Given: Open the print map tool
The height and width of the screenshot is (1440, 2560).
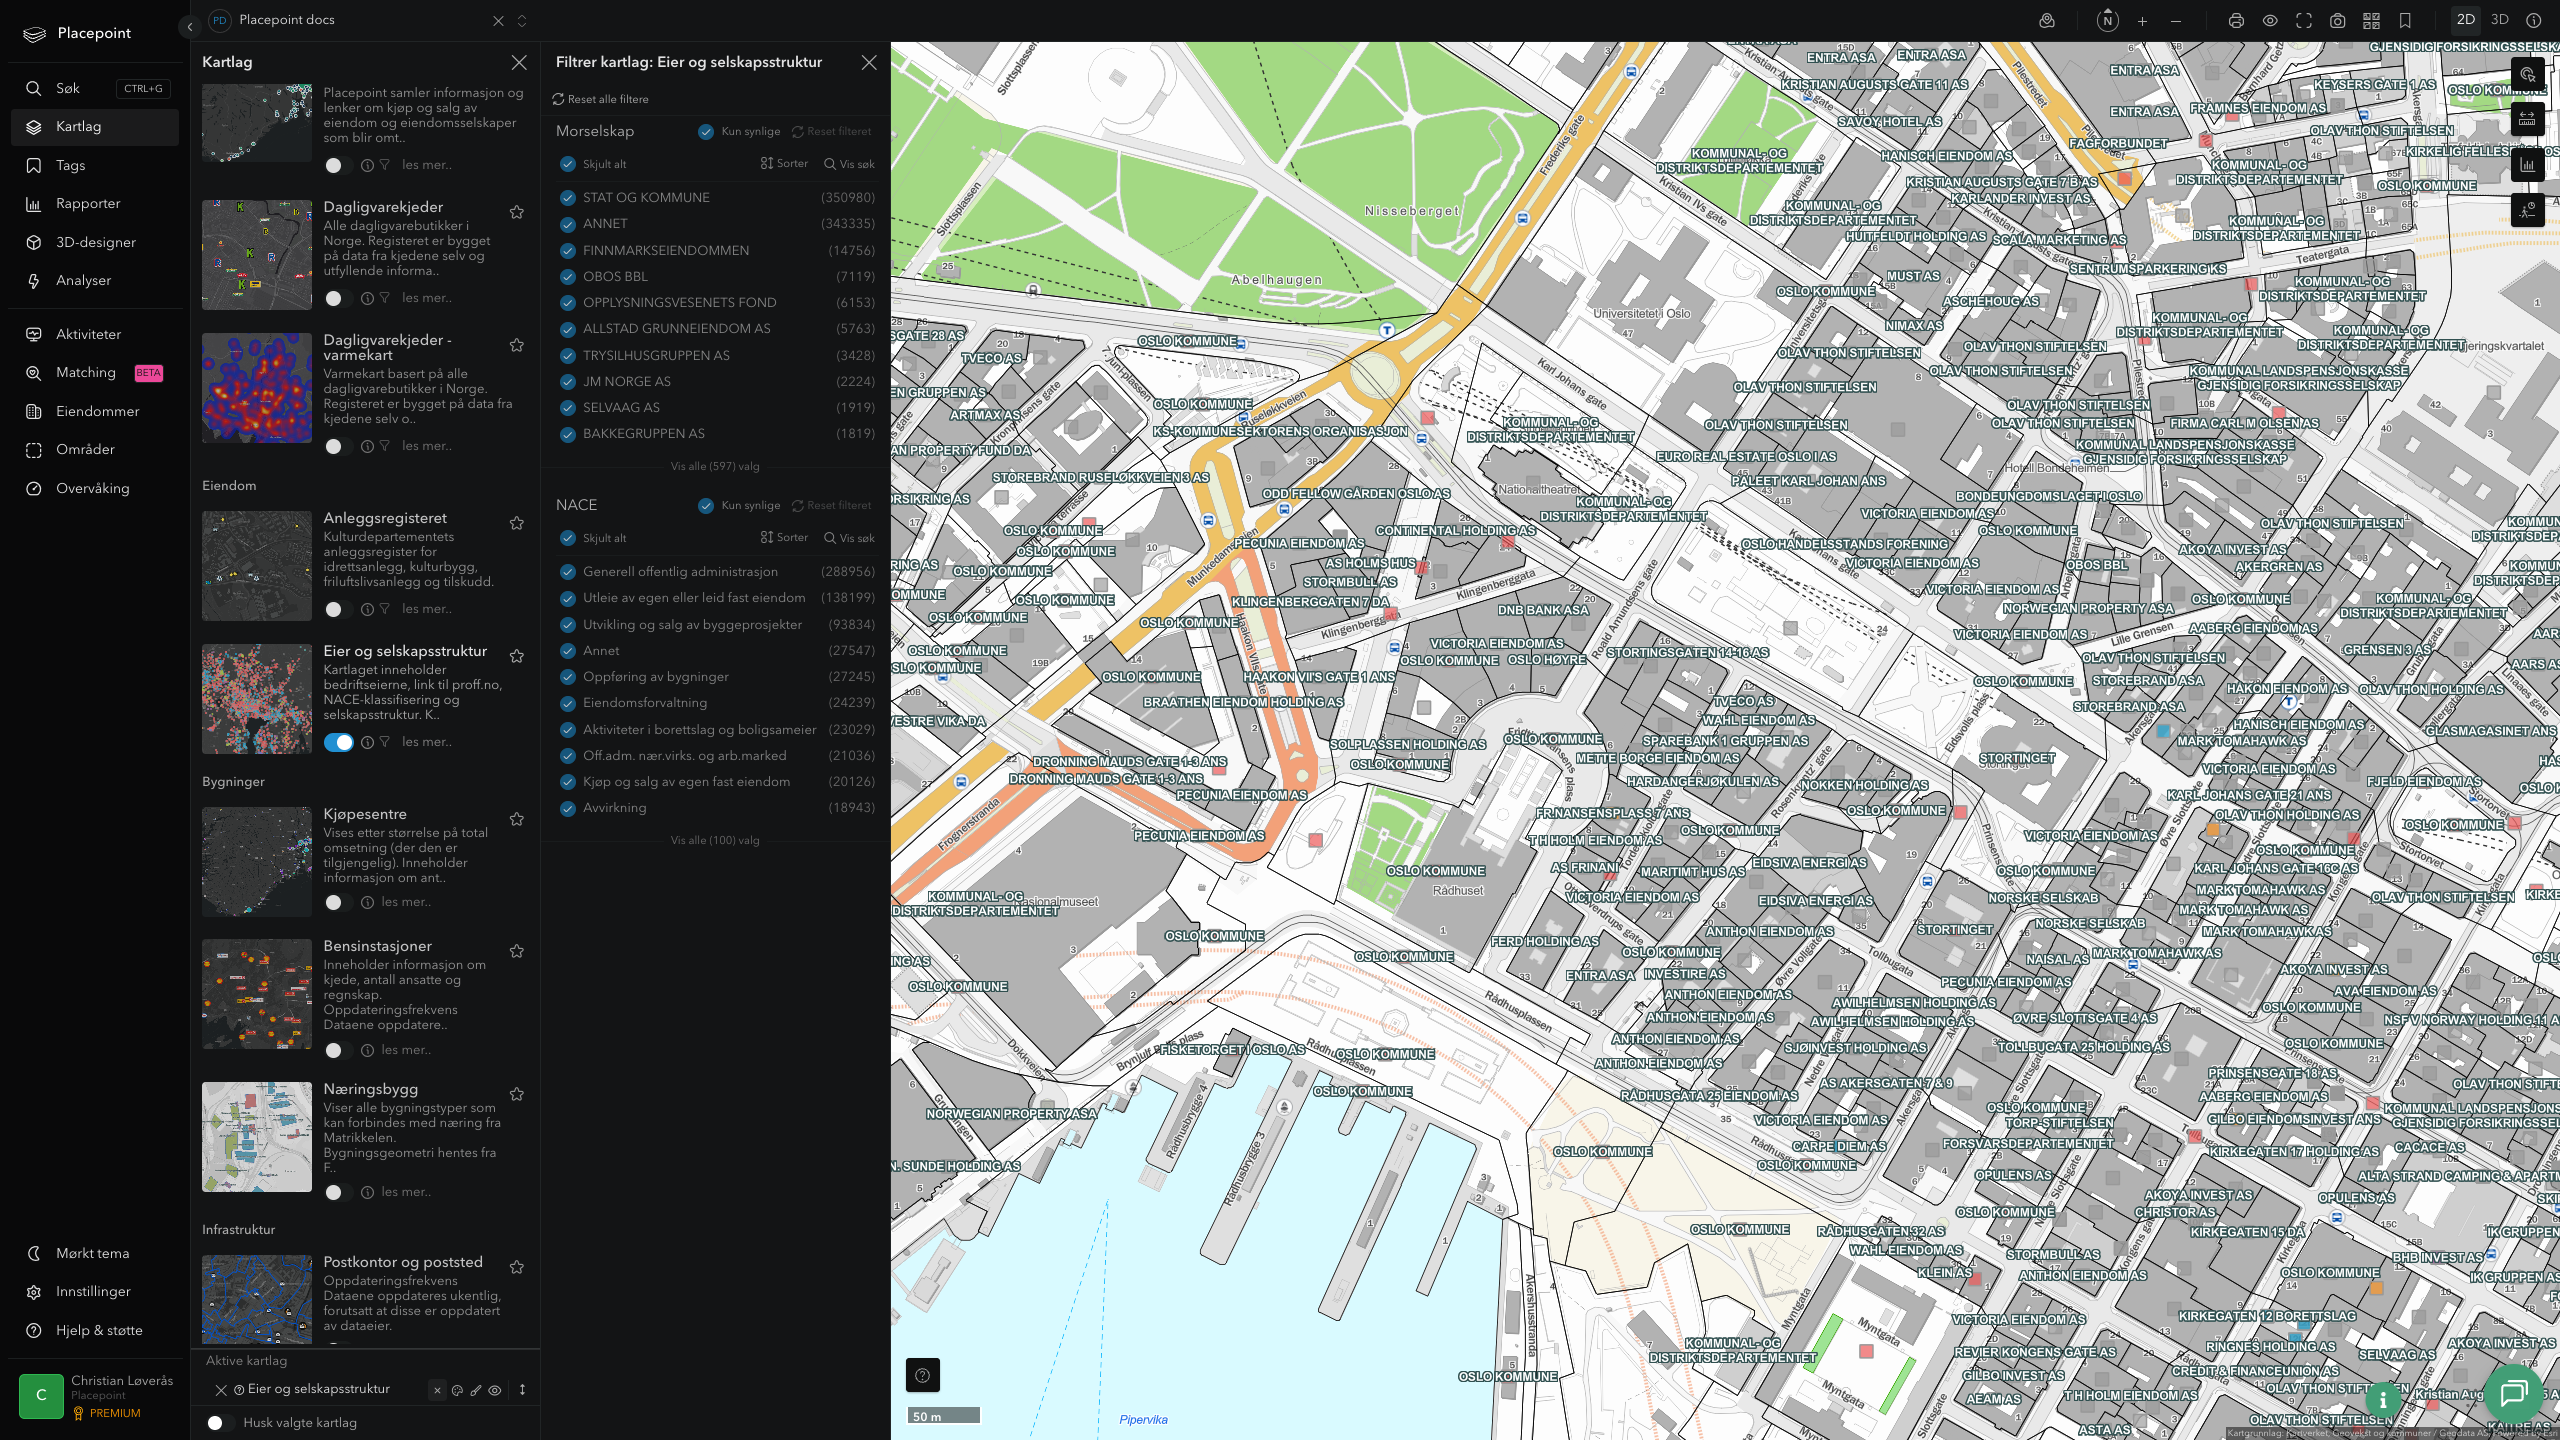Looking at the screenshot, I should pos(2236,20).
